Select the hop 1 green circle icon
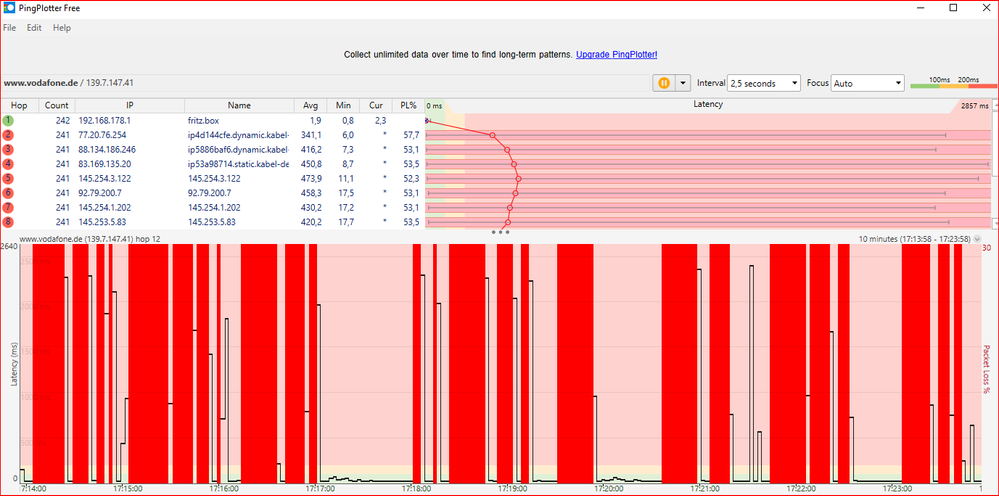Image resolution: width=999 pixels, height=496 pixels. [8, 120]
